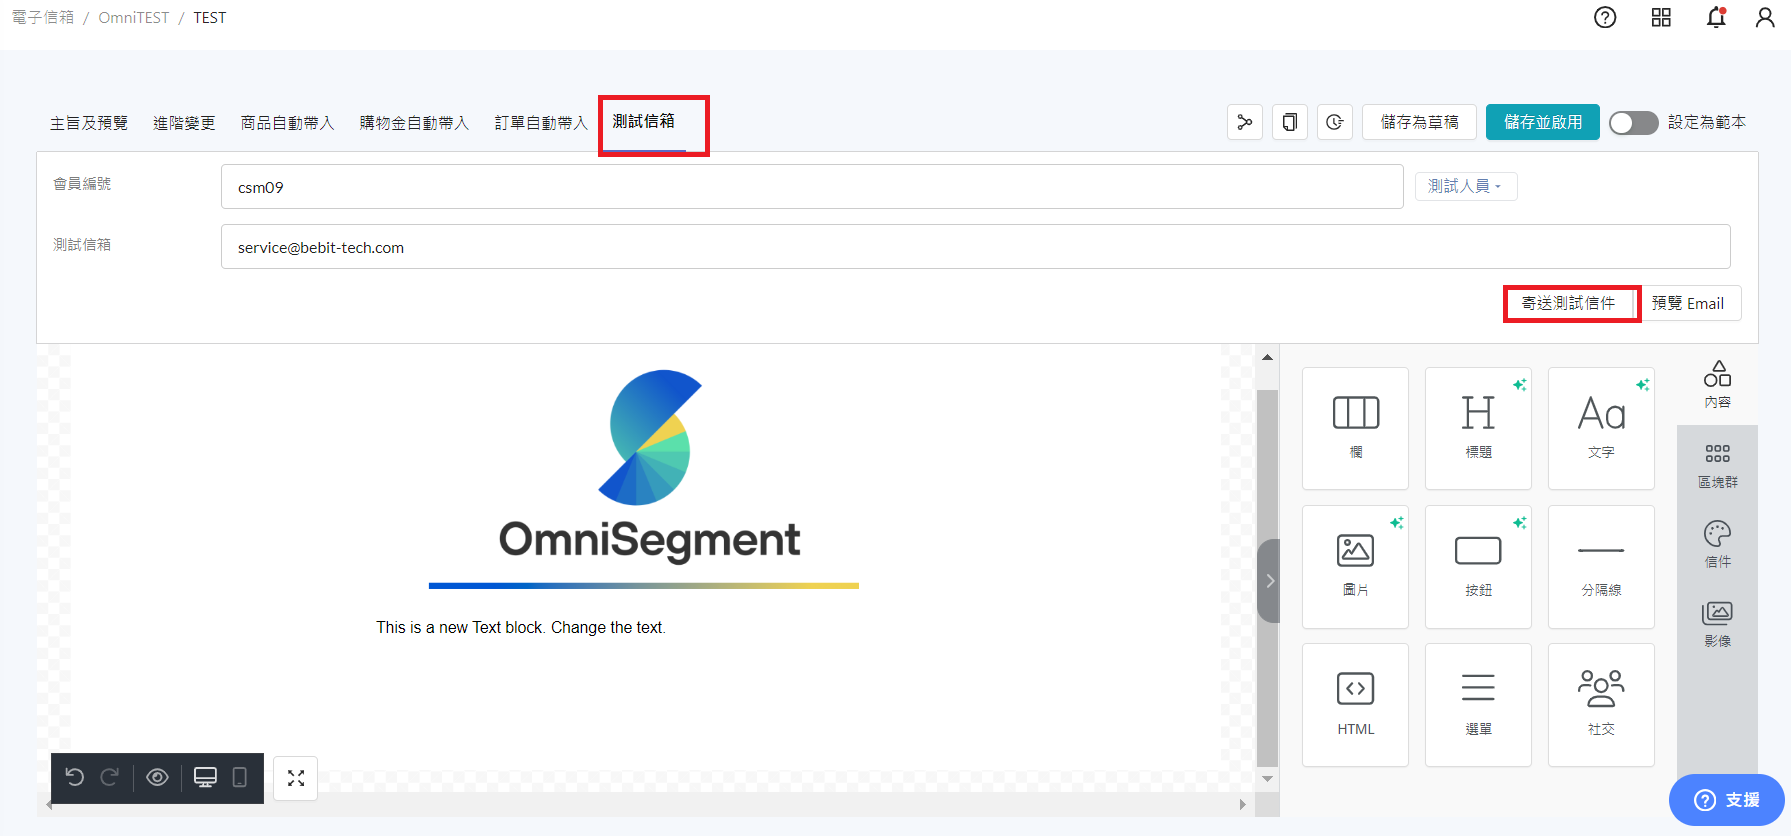
Task: Open the 購物金自動帶入 tab
Action: click(x=414, y=123)
